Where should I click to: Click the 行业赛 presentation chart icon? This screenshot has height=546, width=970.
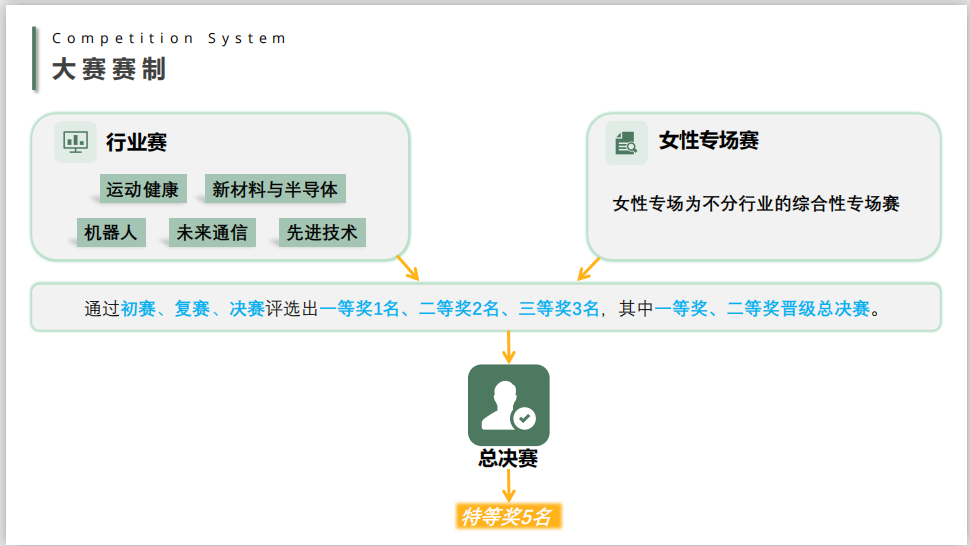75,142
